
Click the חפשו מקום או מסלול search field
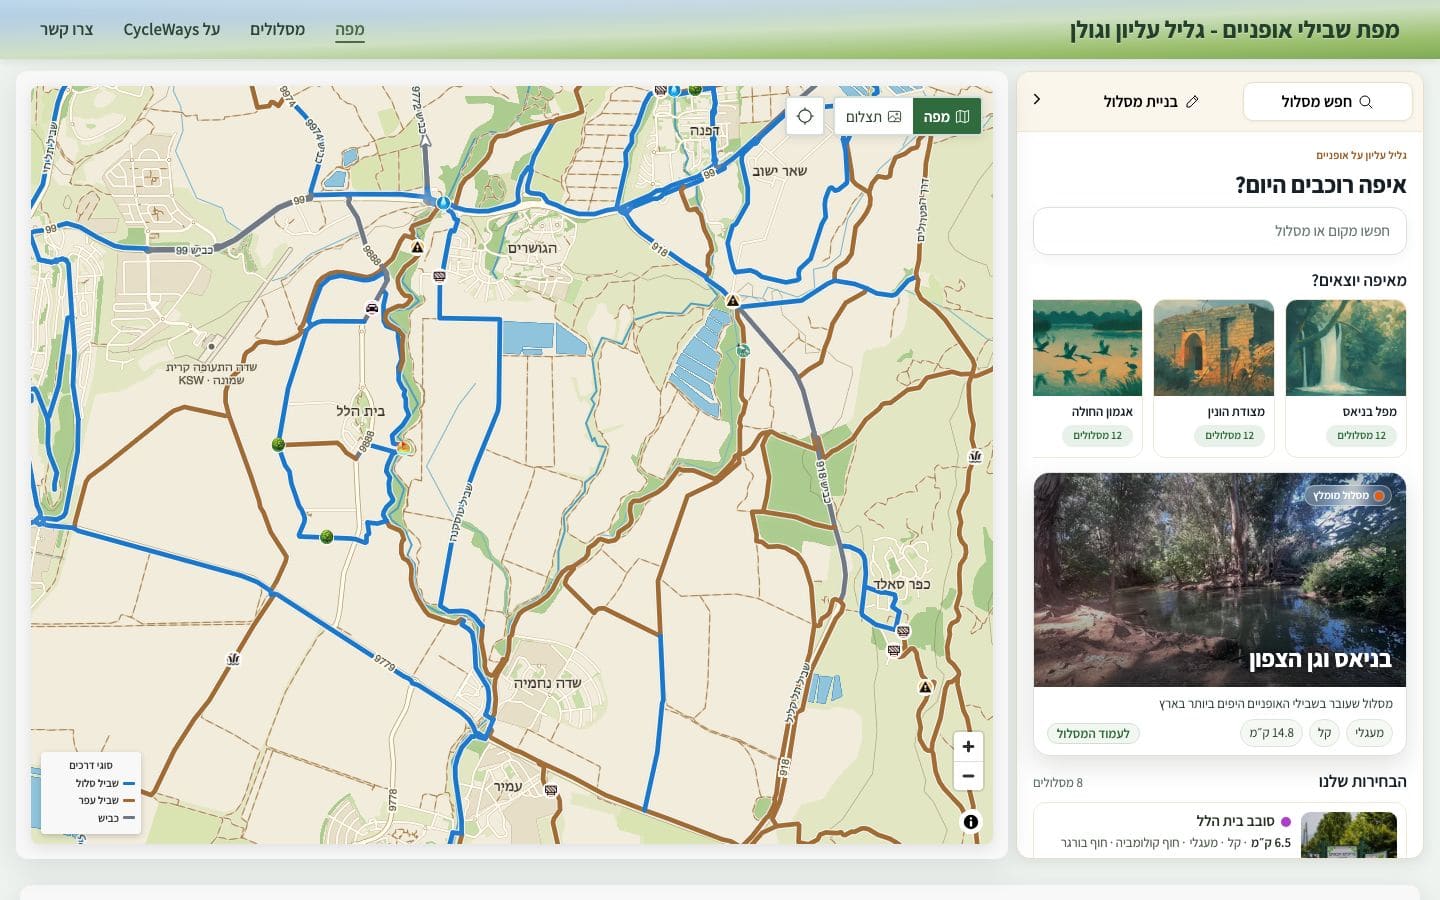tap(1219, 231)
